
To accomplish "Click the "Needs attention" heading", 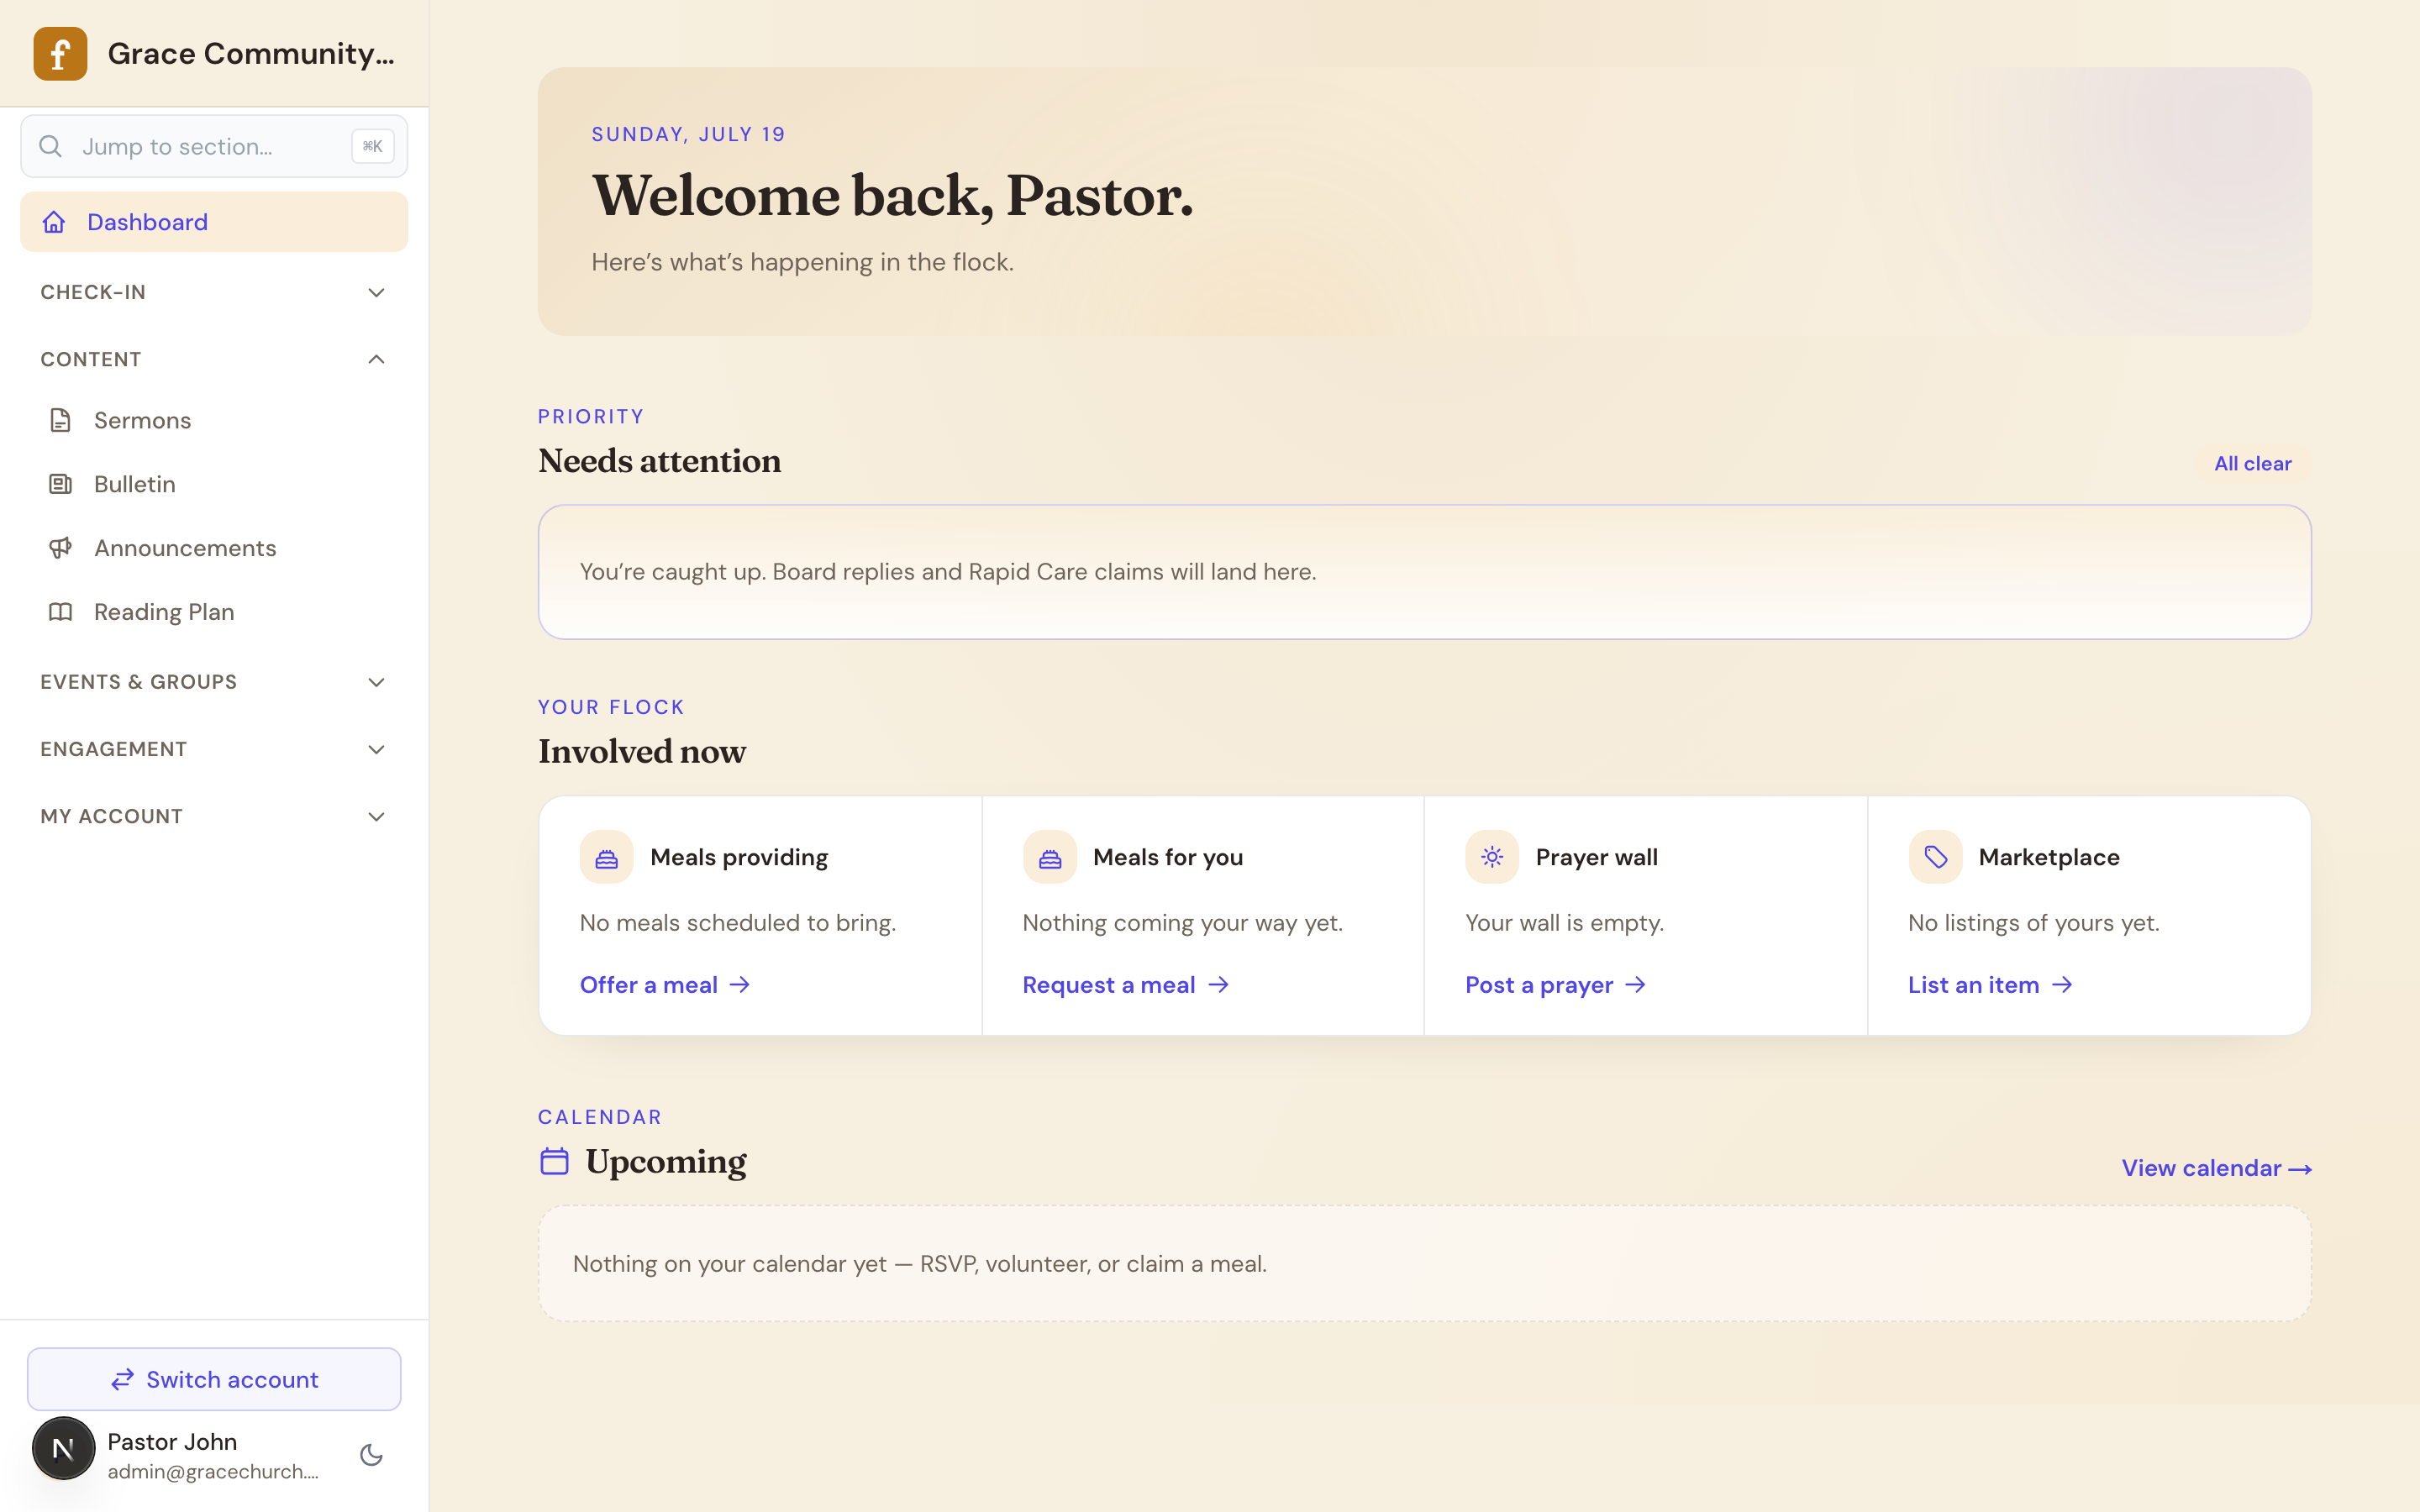I will [660, 461].
